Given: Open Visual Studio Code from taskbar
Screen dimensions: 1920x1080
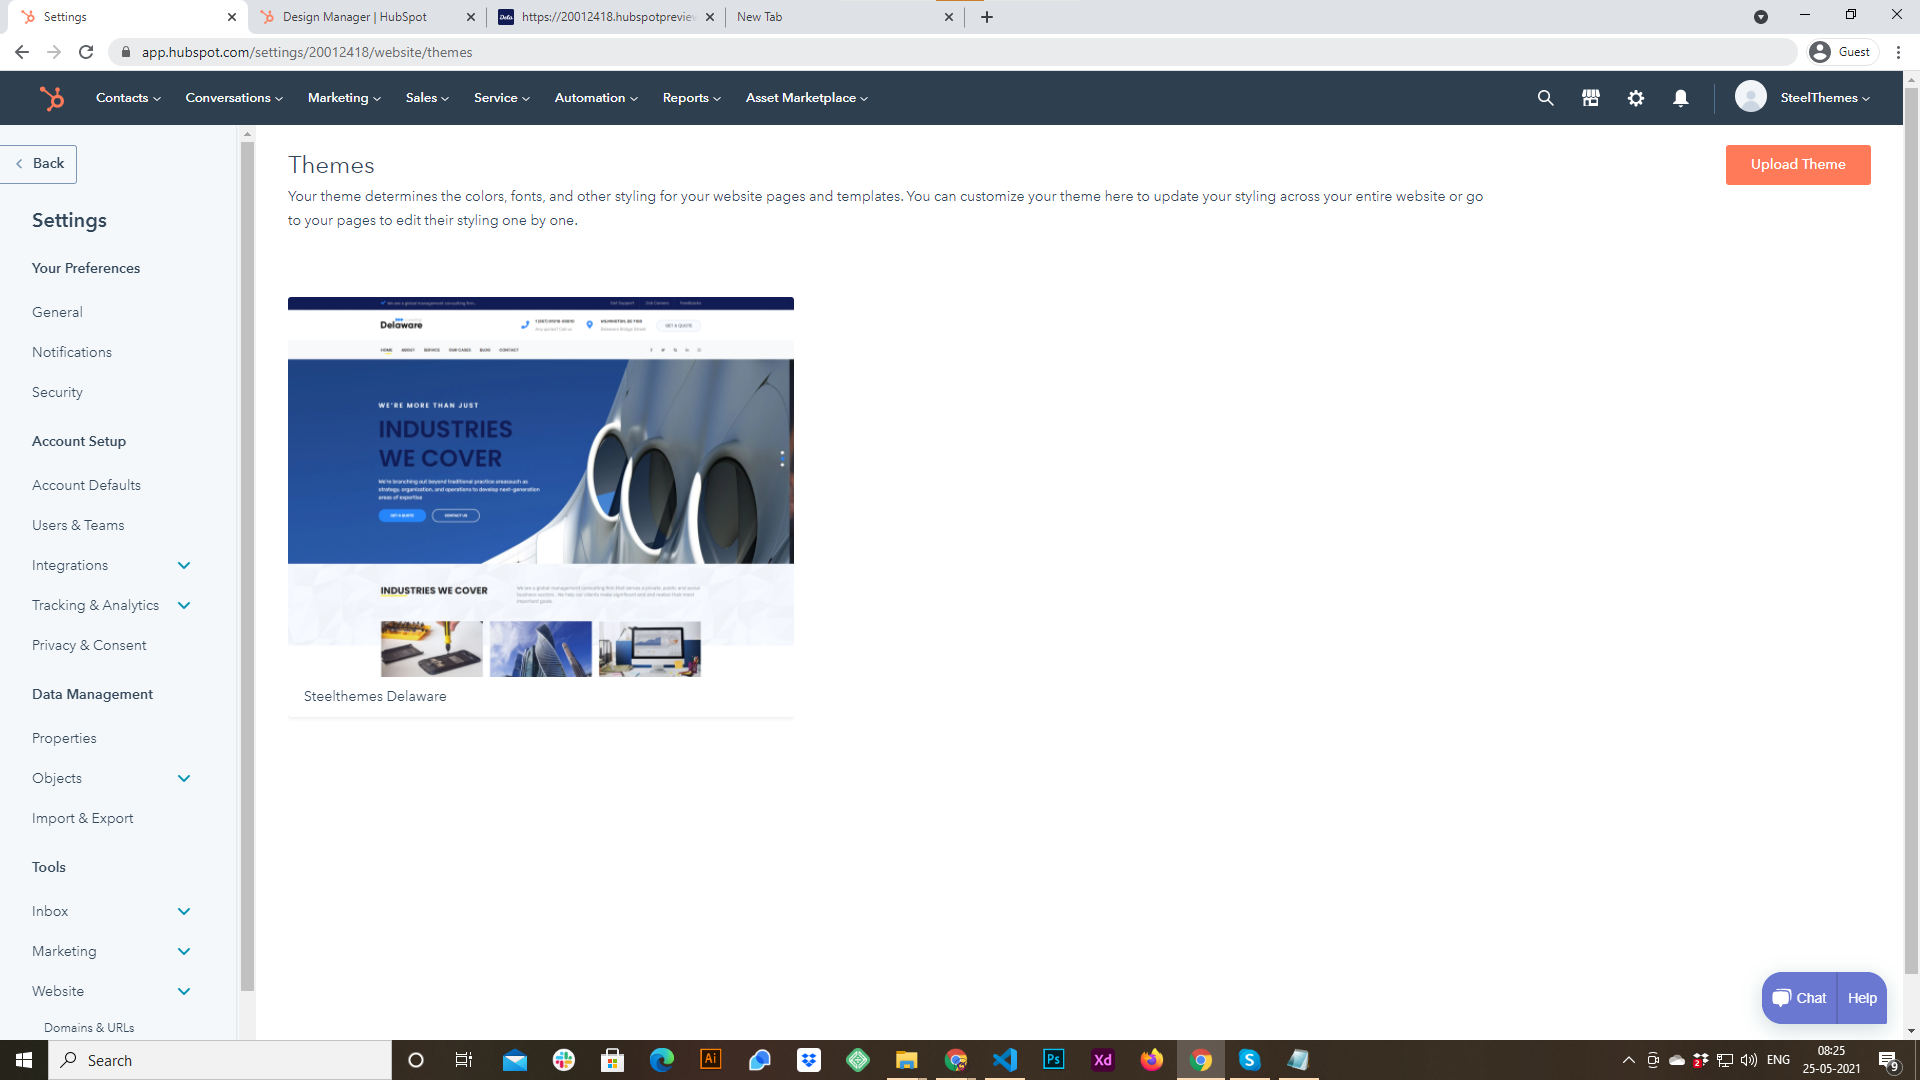Looking at the screenshot, I should click(x=1005, y=1060).
